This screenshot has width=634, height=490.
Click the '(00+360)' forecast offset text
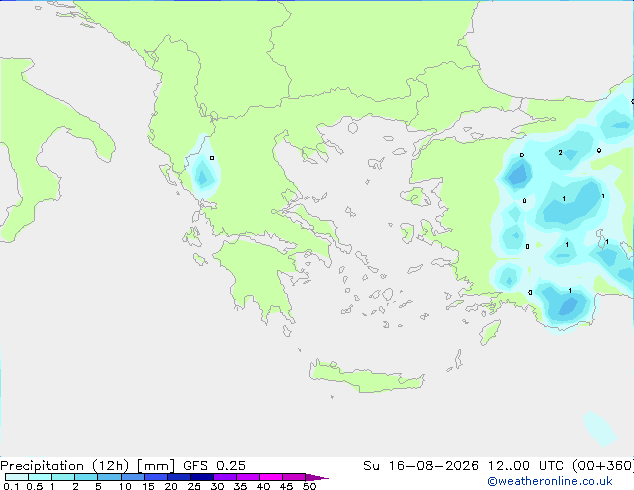603,466
